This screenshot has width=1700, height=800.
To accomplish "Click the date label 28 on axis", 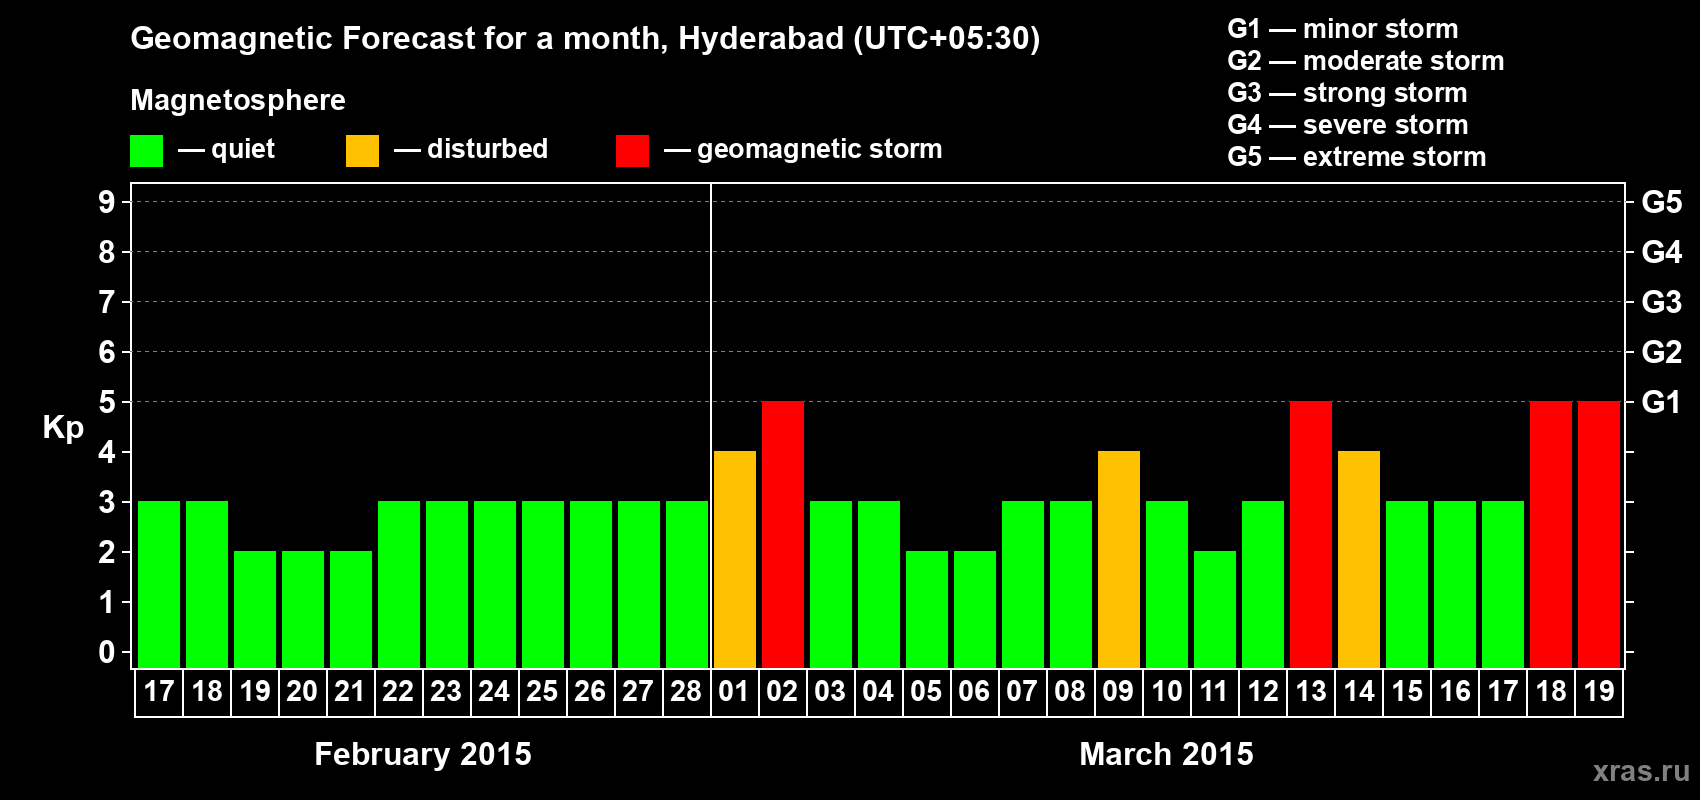I will coord(686,692).
